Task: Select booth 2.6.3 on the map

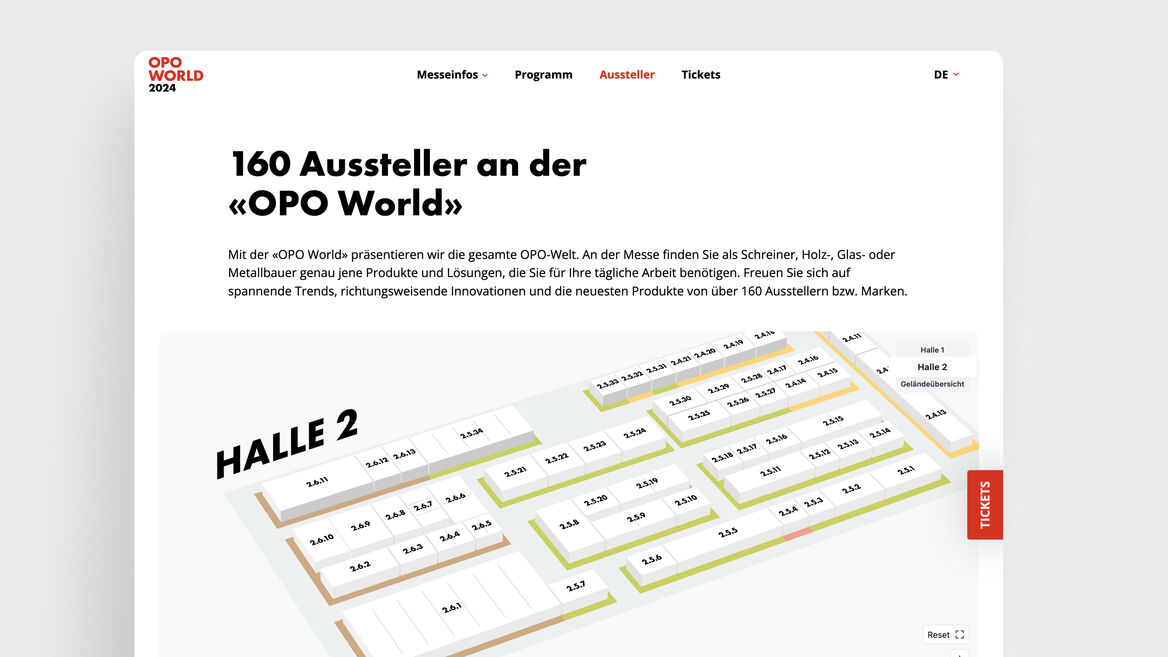Action: [413, 549]
